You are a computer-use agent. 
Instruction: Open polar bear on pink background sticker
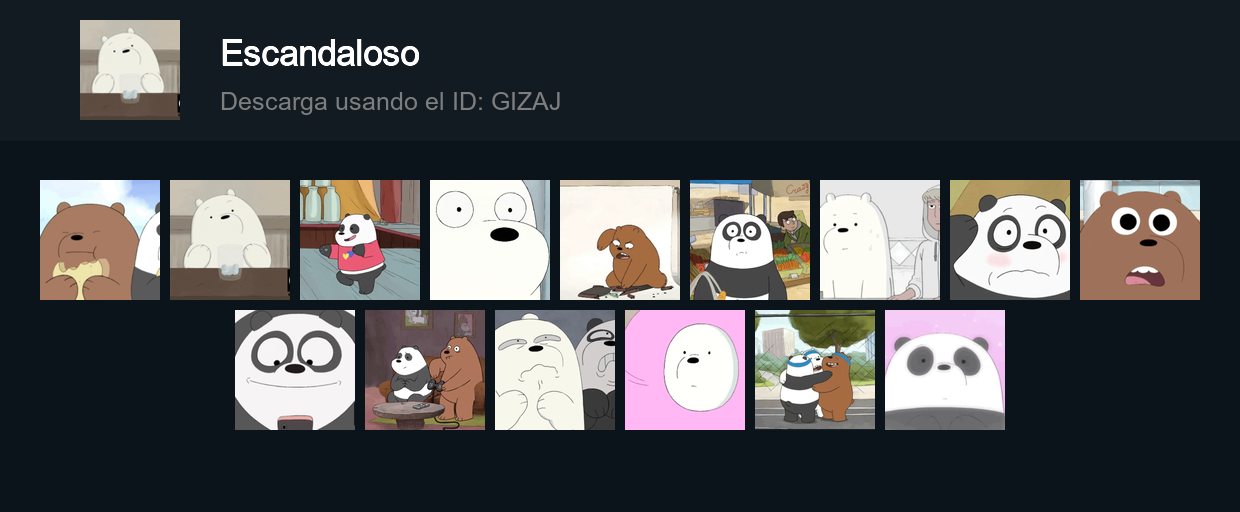pyautogui.click(x=685, y=370)
